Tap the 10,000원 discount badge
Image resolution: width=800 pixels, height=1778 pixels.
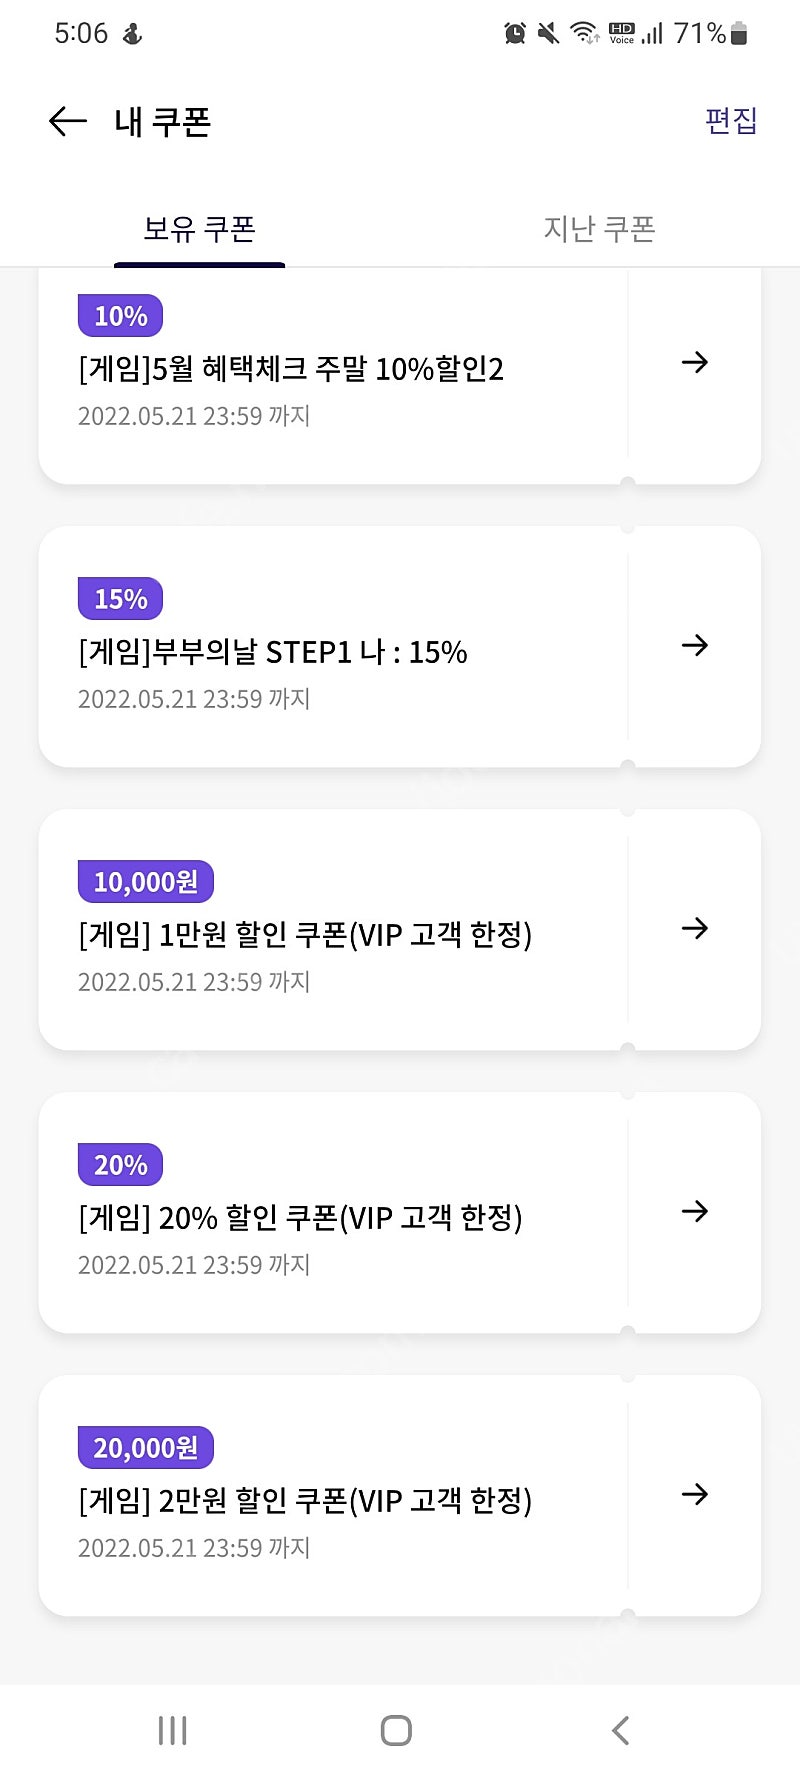click(146, 882)
